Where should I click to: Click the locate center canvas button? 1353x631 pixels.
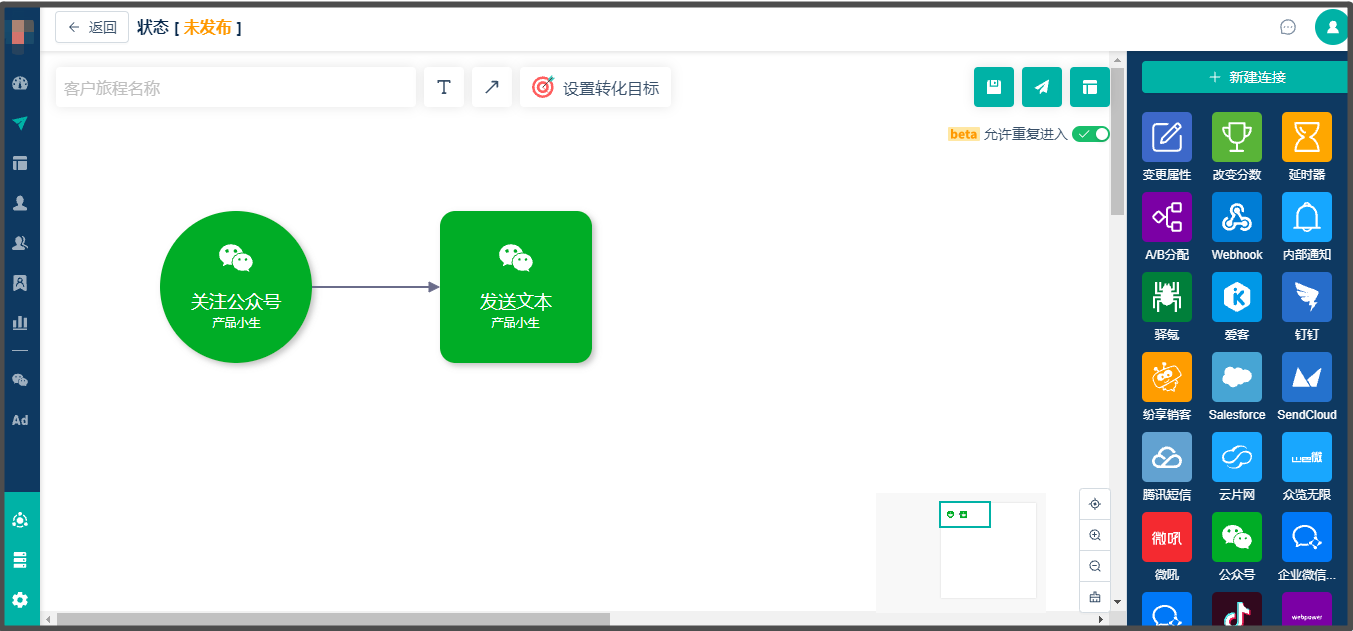(1095, 504)
